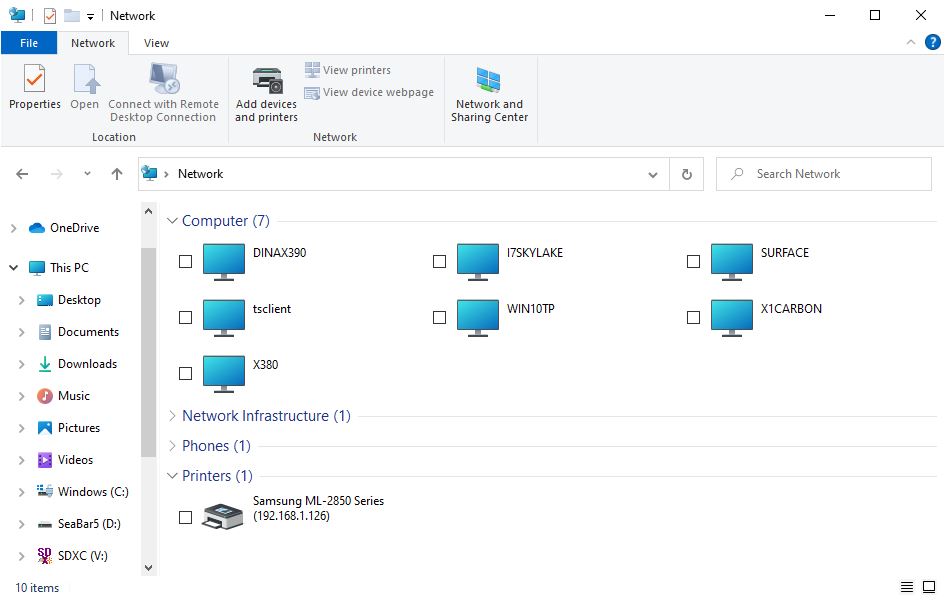Open recent locations dropdown arrow

[x=87, y=173]
